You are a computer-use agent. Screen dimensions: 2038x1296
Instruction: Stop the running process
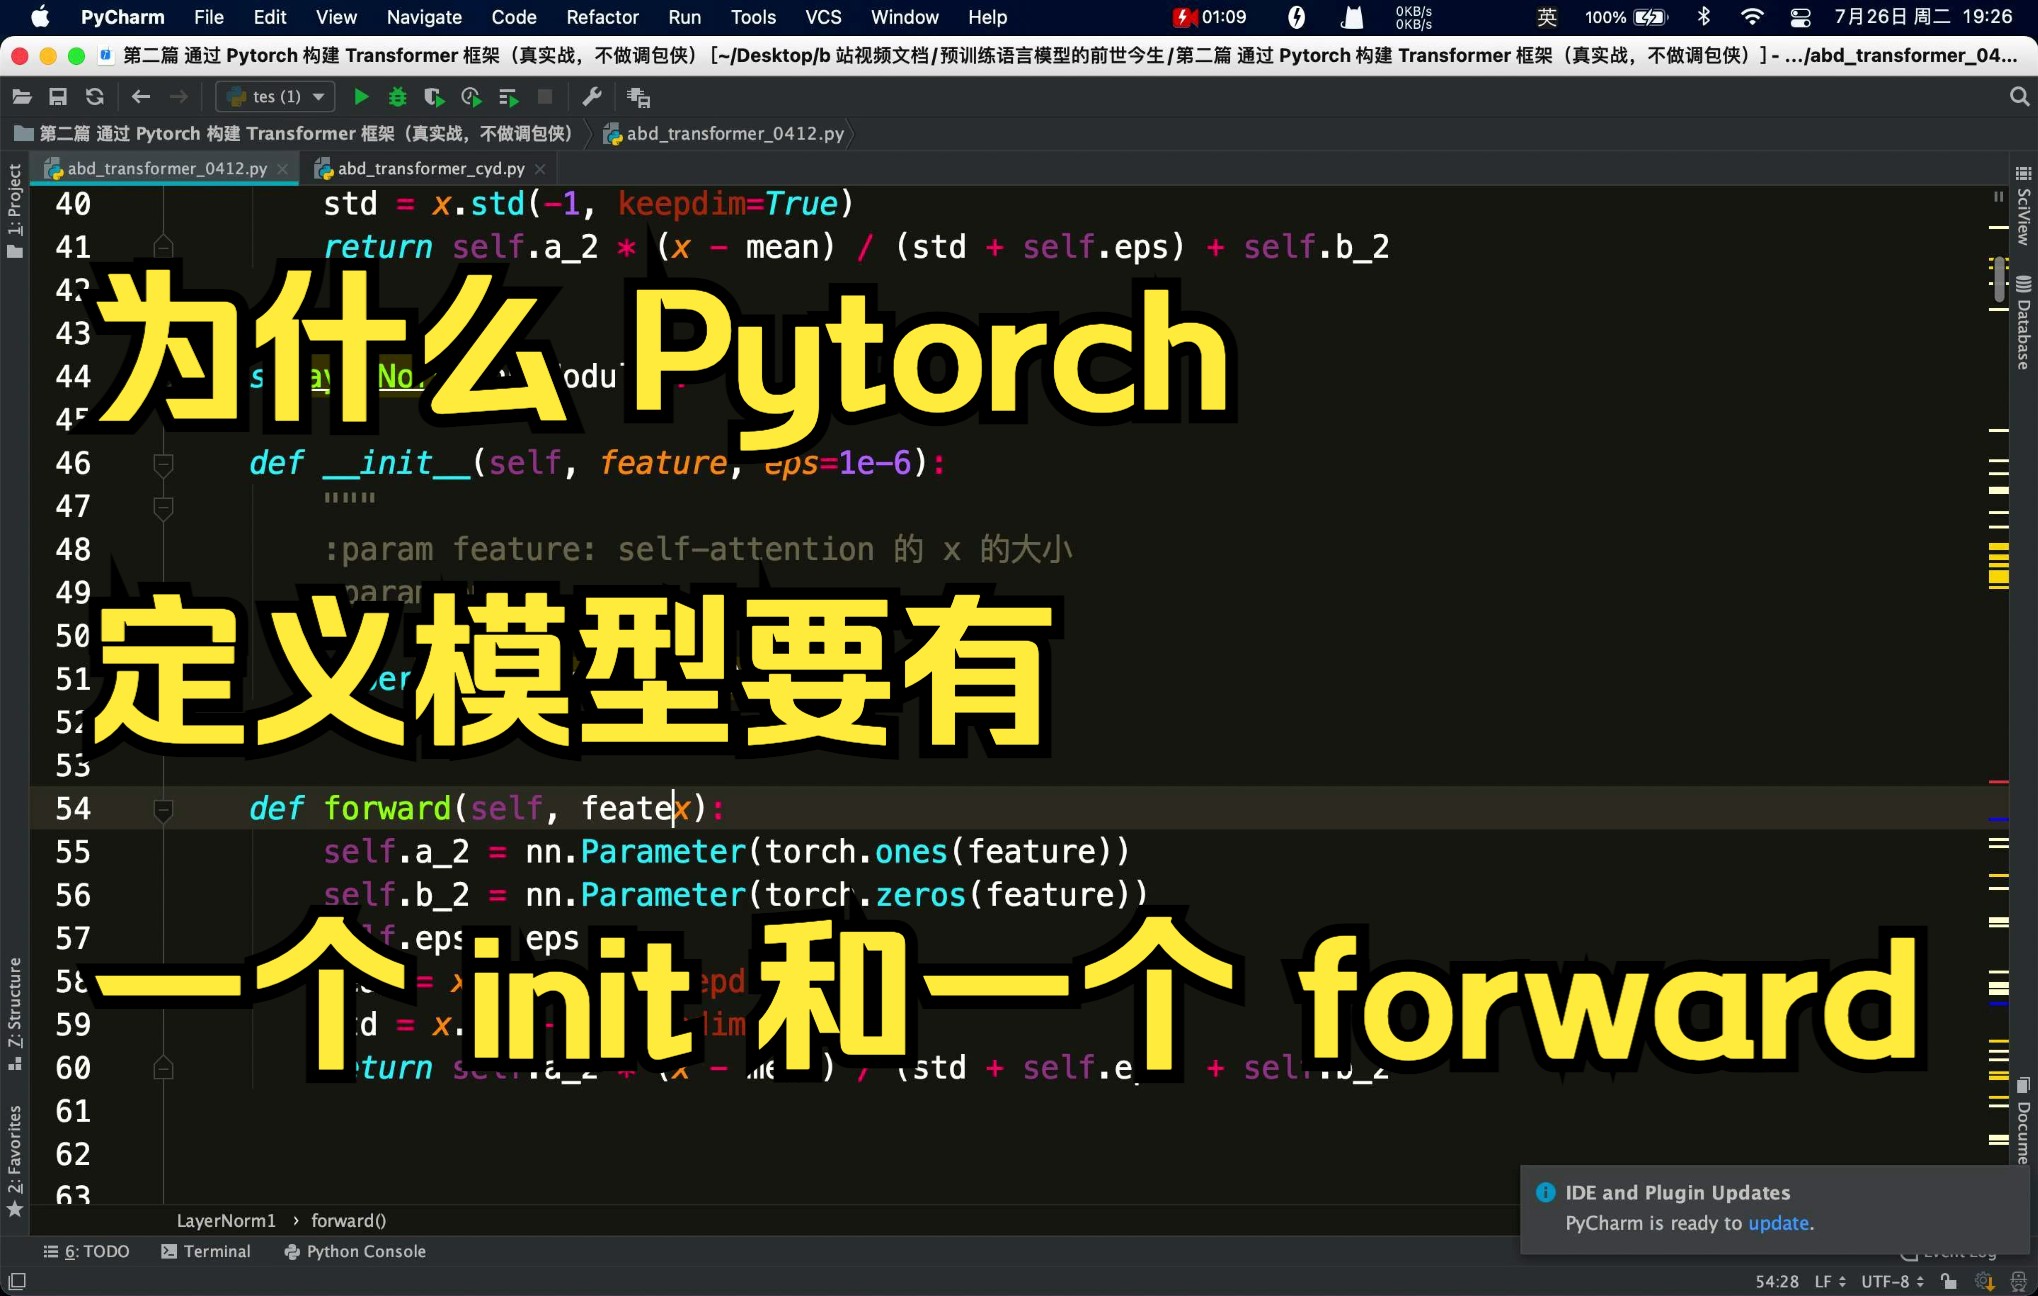point(543,96)
